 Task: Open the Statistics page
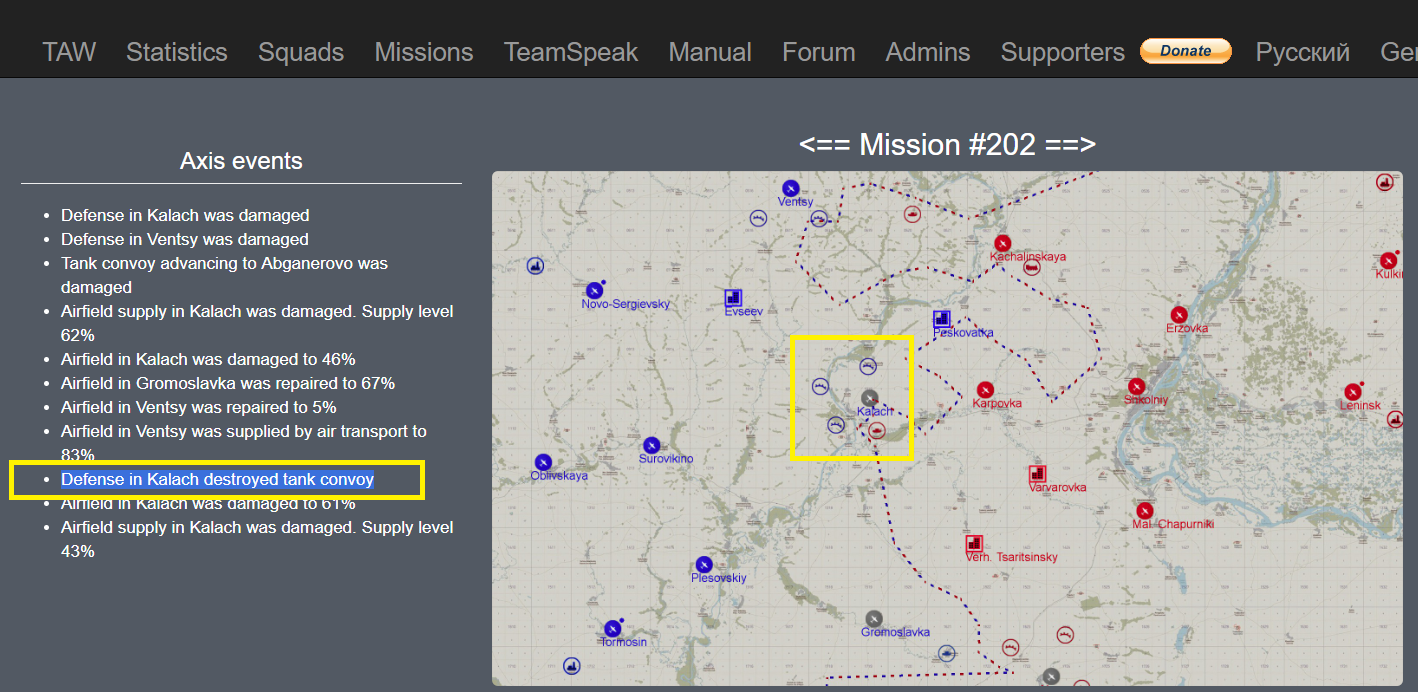click(x=177, y=52)
